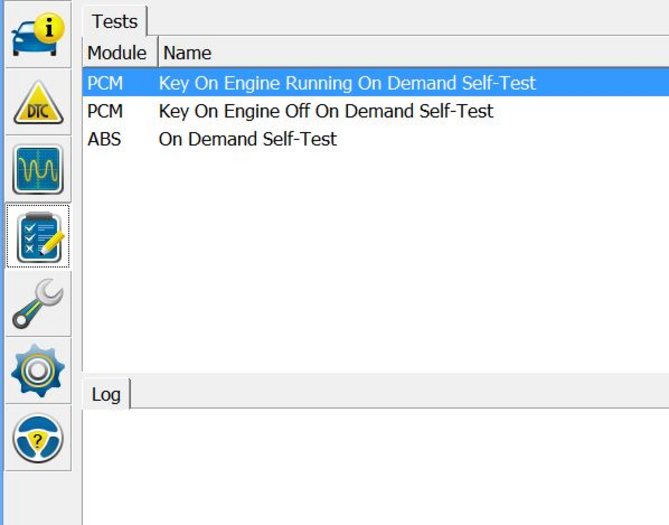Sort by the Module column header
This screenshot has width=669, height=525.
coord(117,53)
